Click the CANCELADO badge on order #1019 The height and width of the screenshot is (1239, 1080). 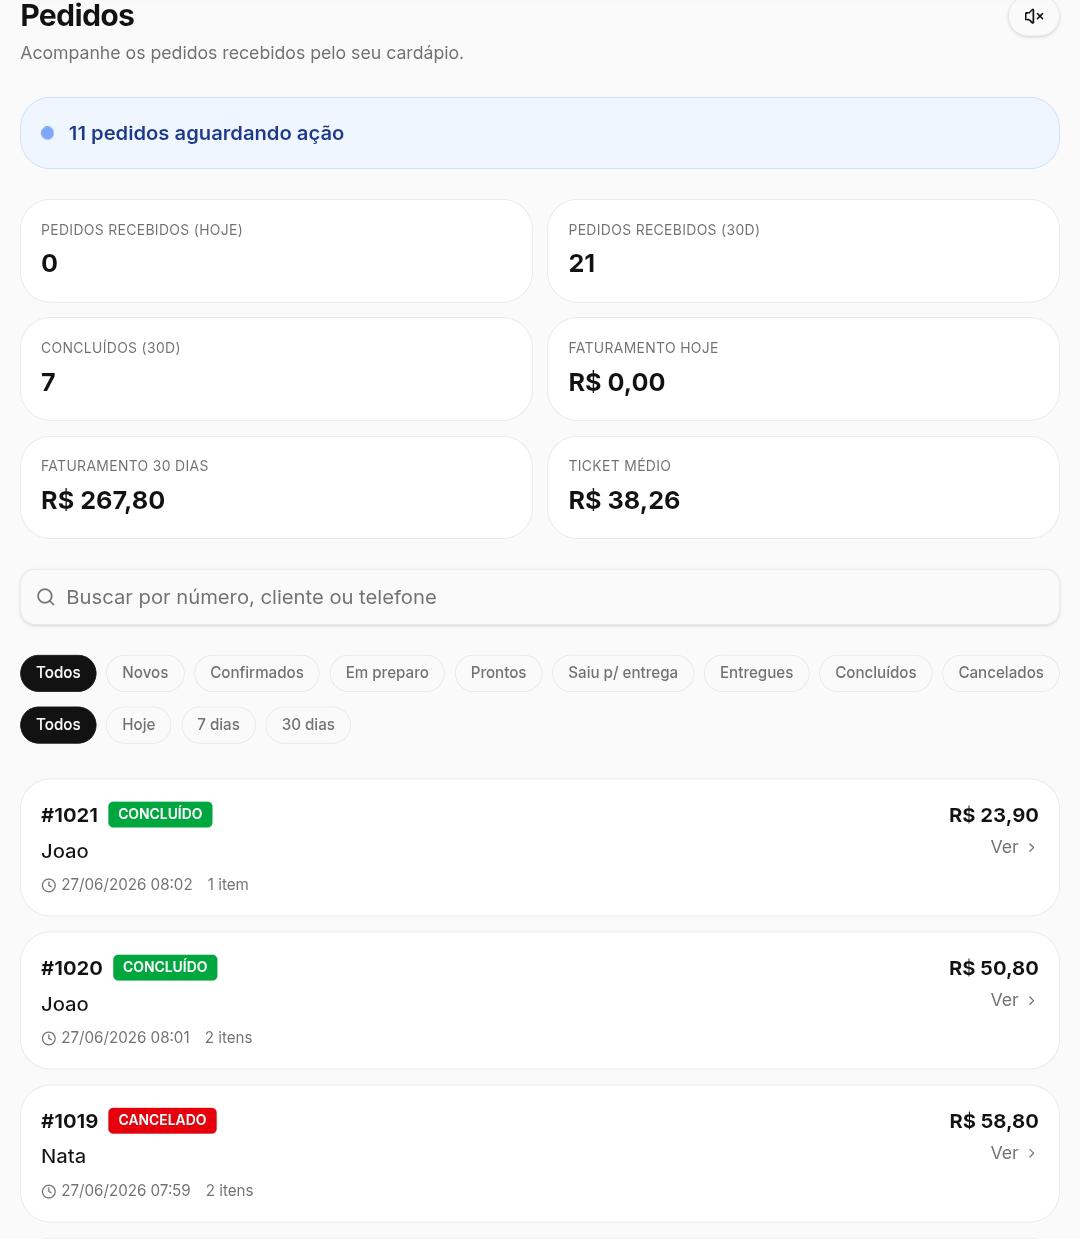(162, 1120)
